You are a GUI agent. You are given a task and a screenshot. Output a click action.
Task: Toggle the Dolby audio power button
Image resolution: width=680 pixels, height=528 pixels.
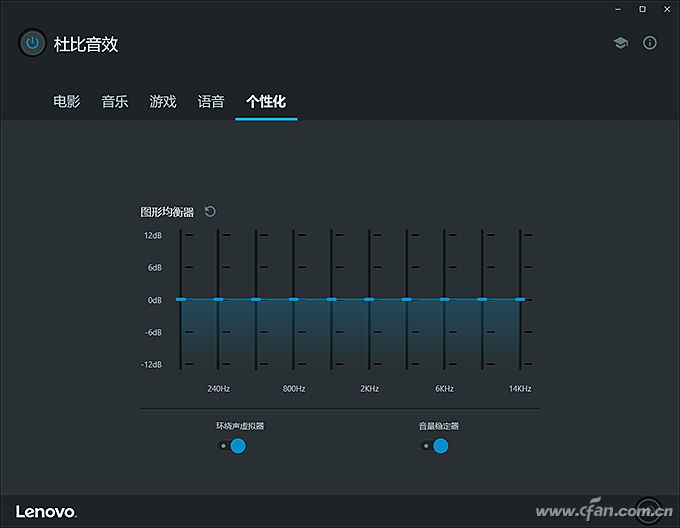point(32,43)
